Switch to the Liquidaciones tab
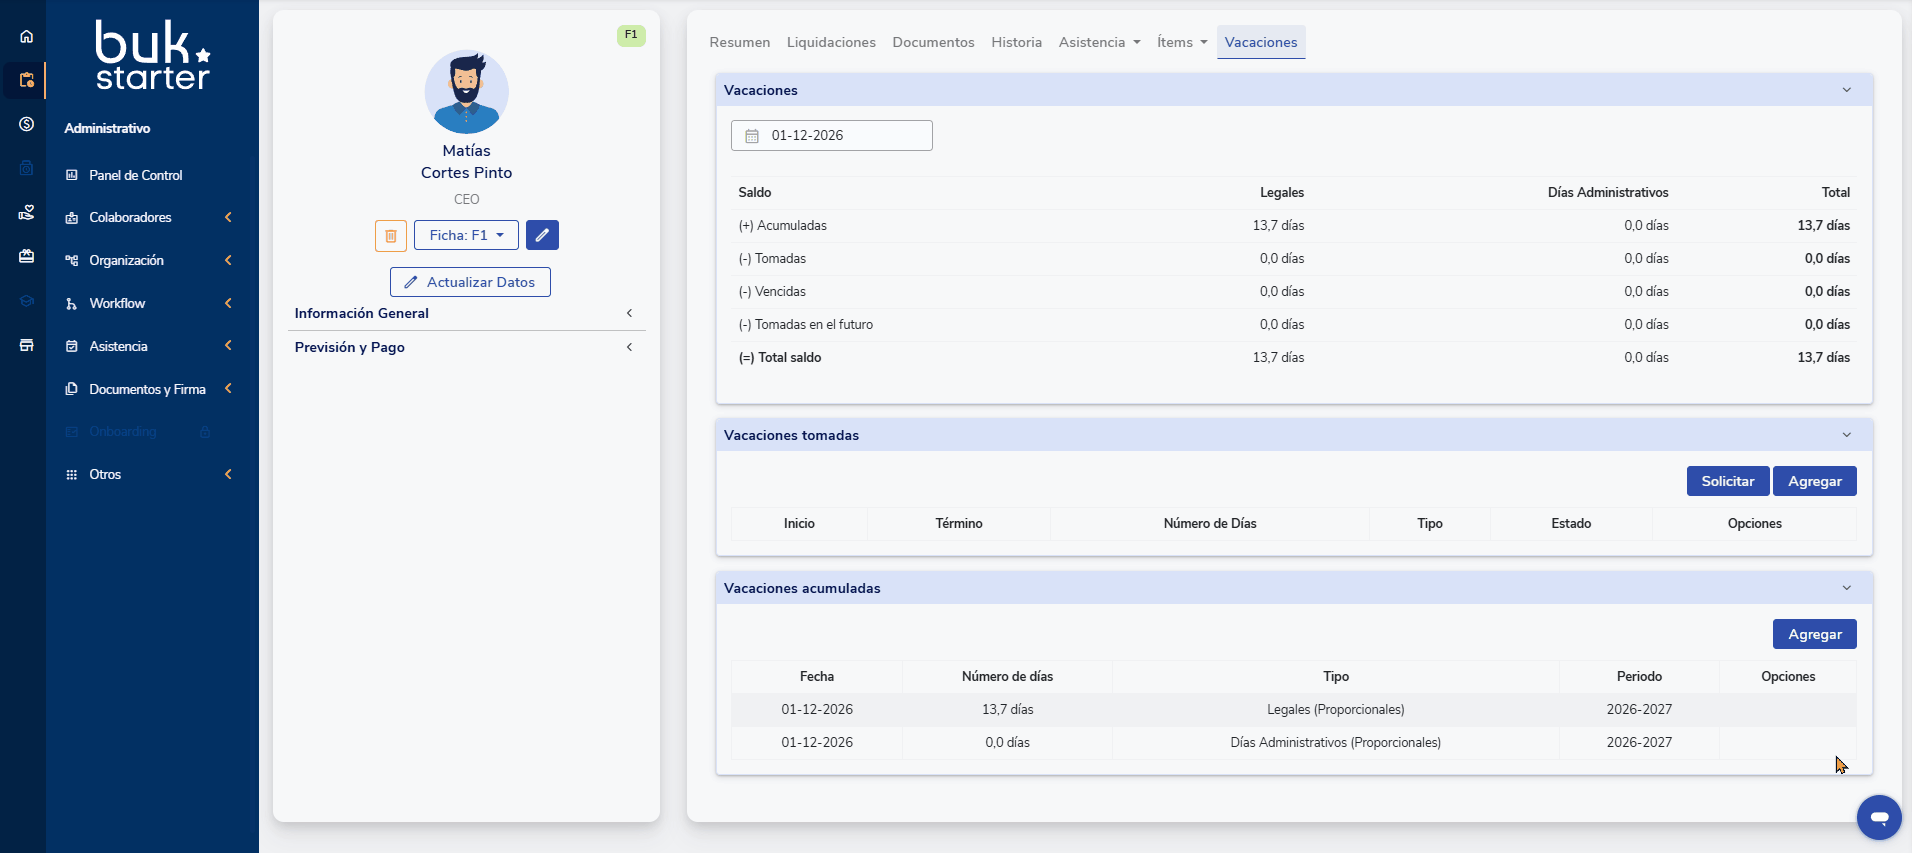 coord(830,42)
